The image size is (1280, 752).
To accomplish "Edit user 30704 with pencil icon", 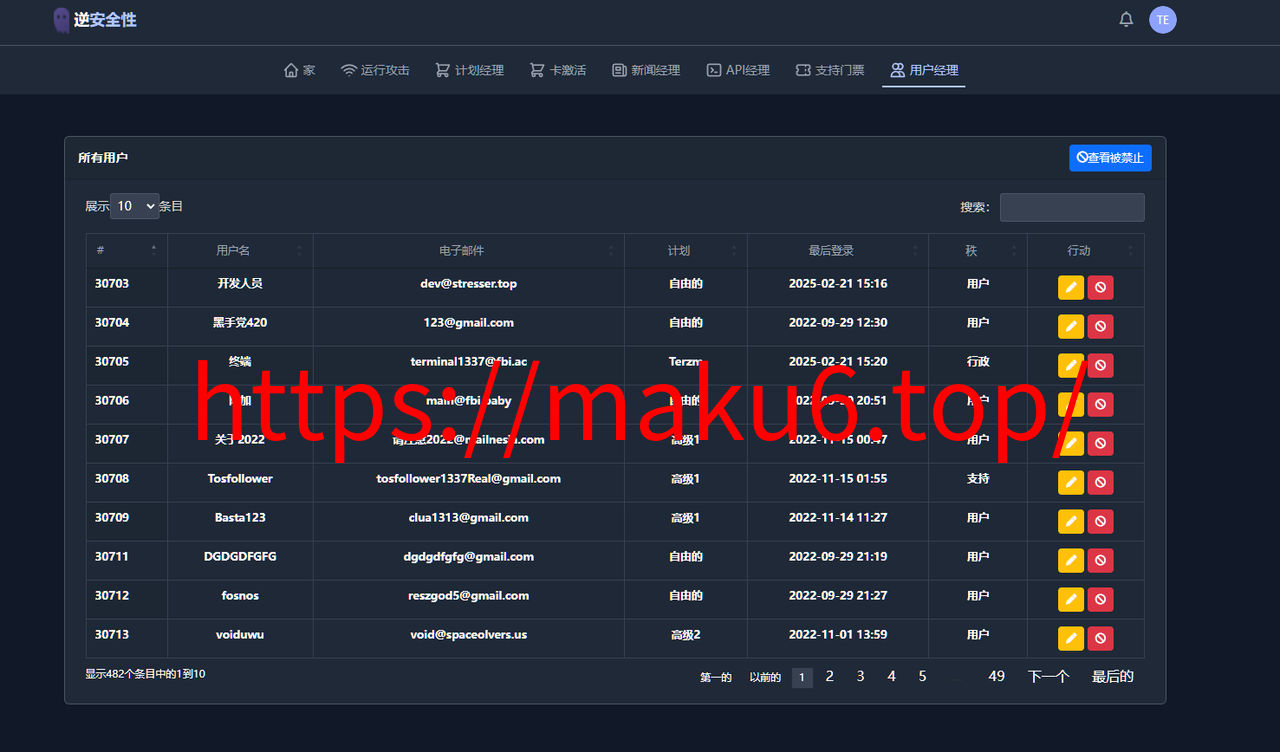I will pos(1071,326).
